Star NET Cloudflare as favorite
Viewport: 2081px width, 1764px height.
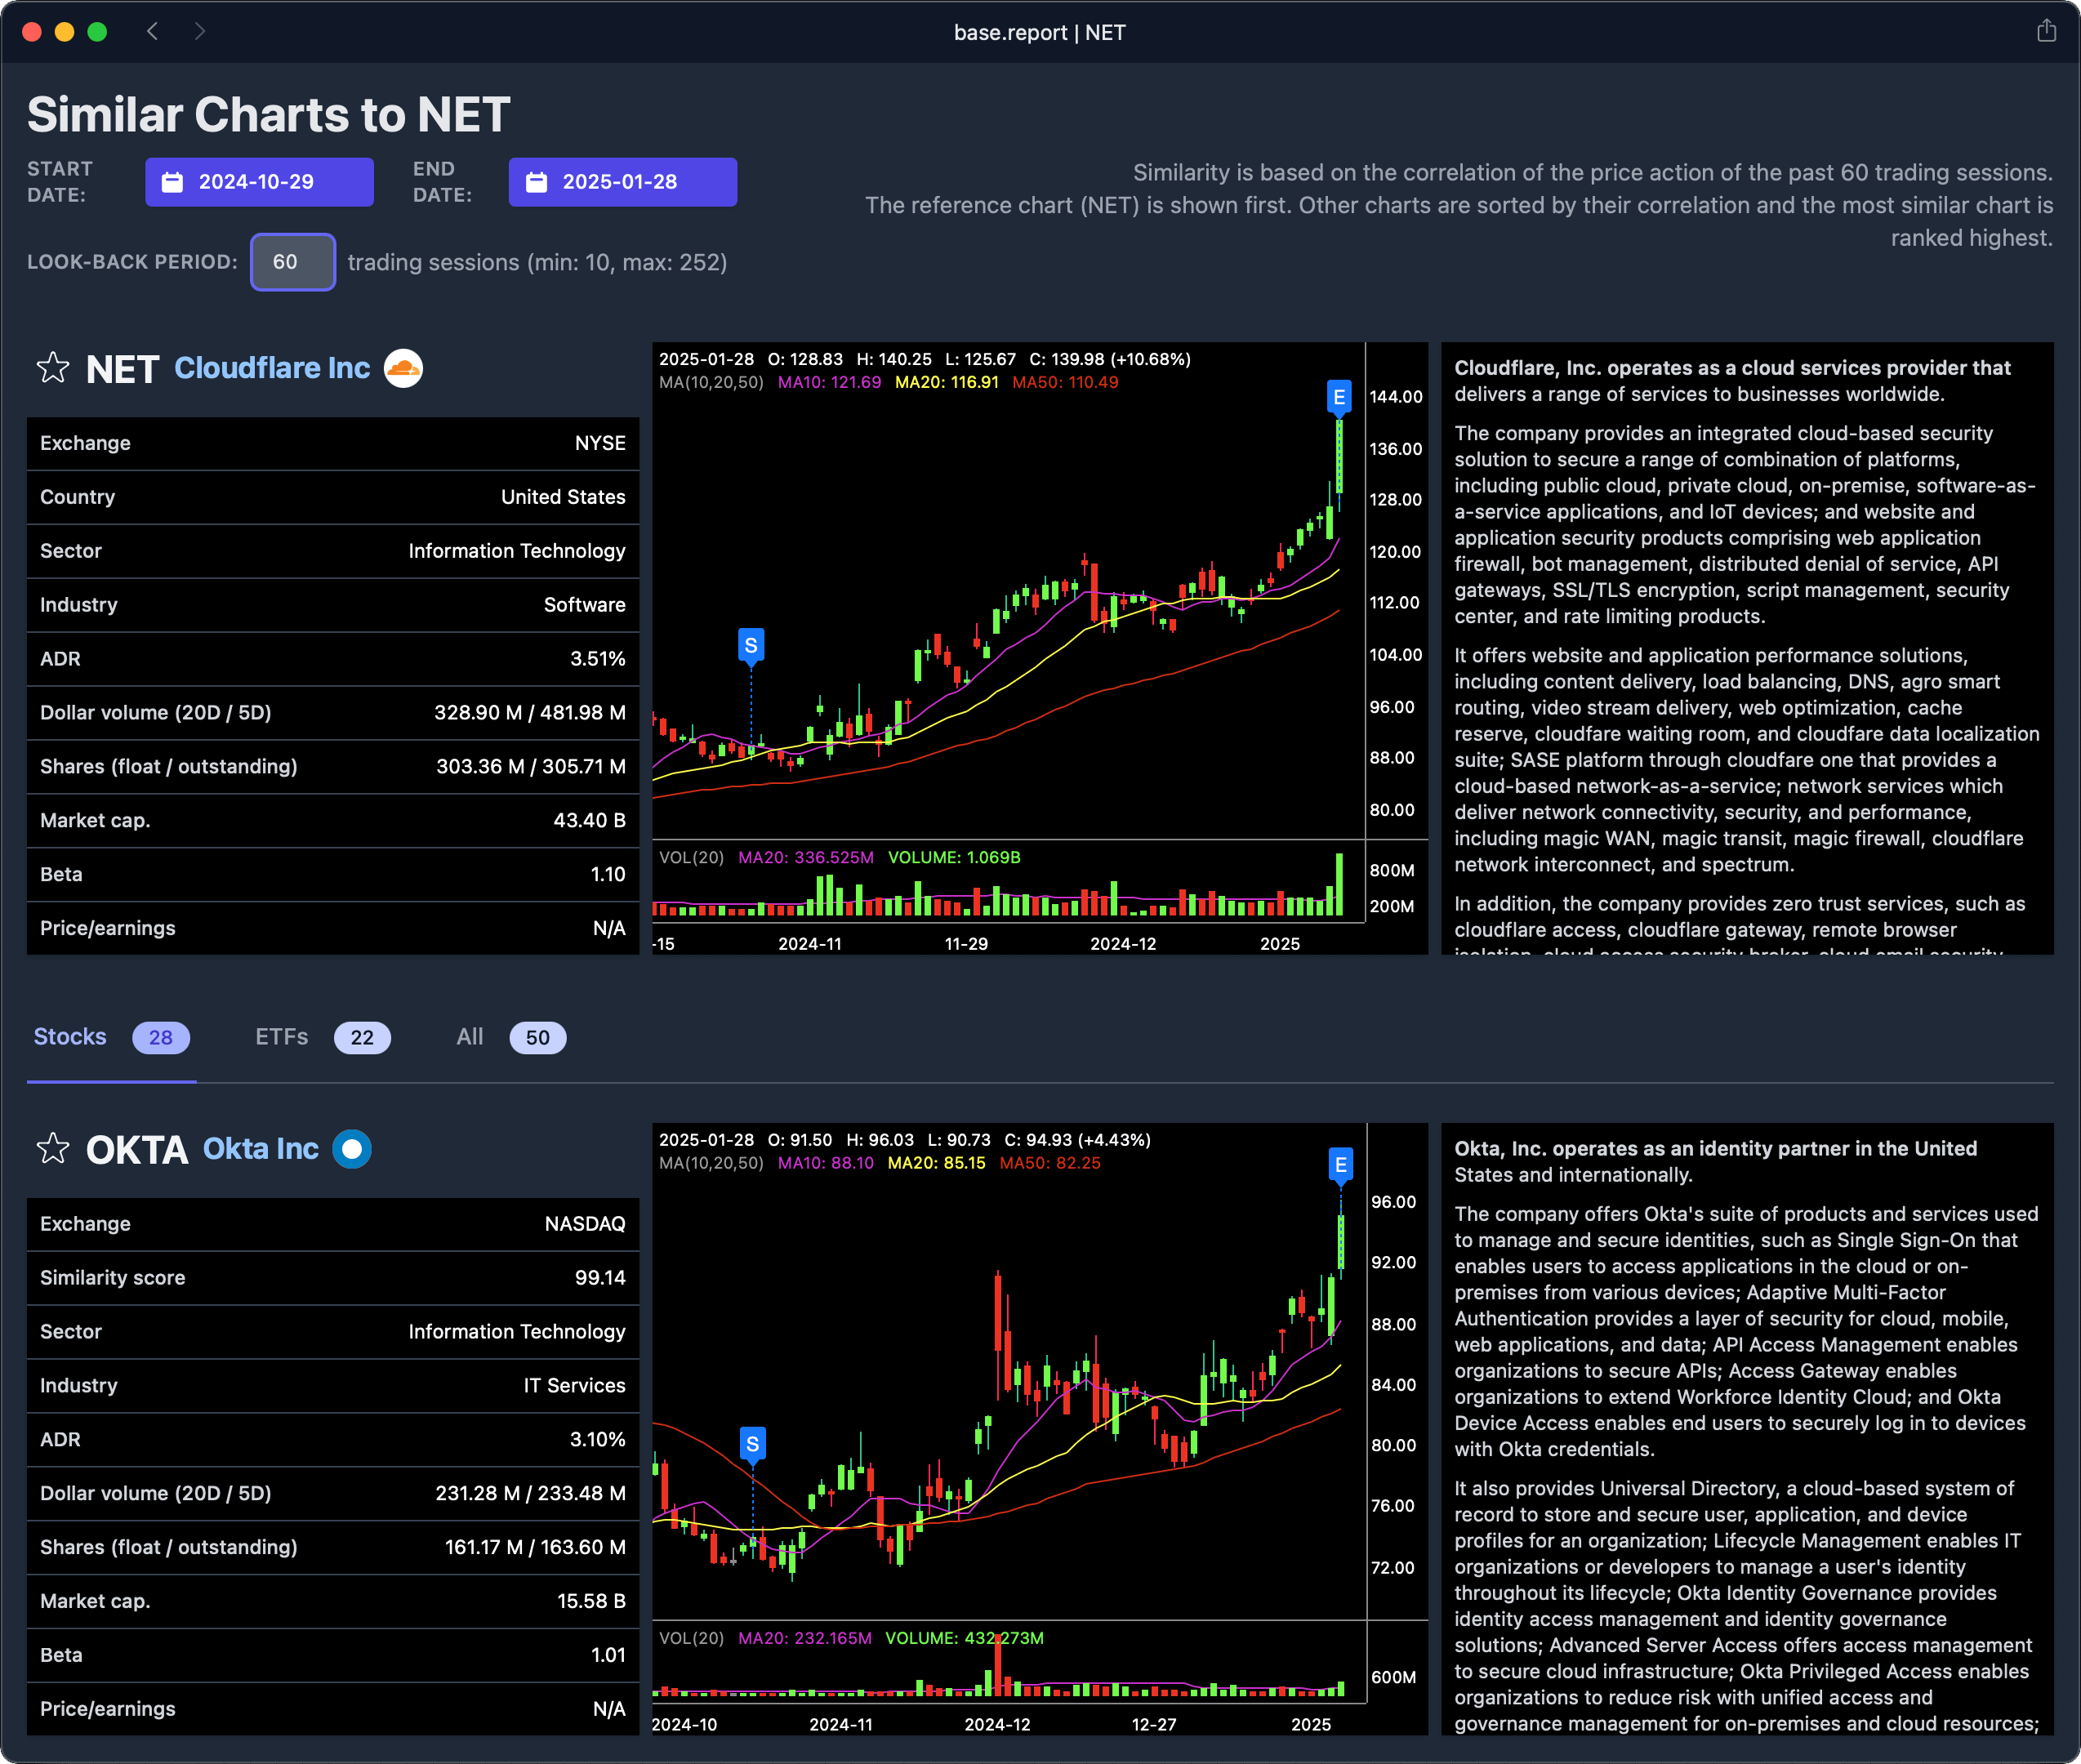tap(53, 368)
